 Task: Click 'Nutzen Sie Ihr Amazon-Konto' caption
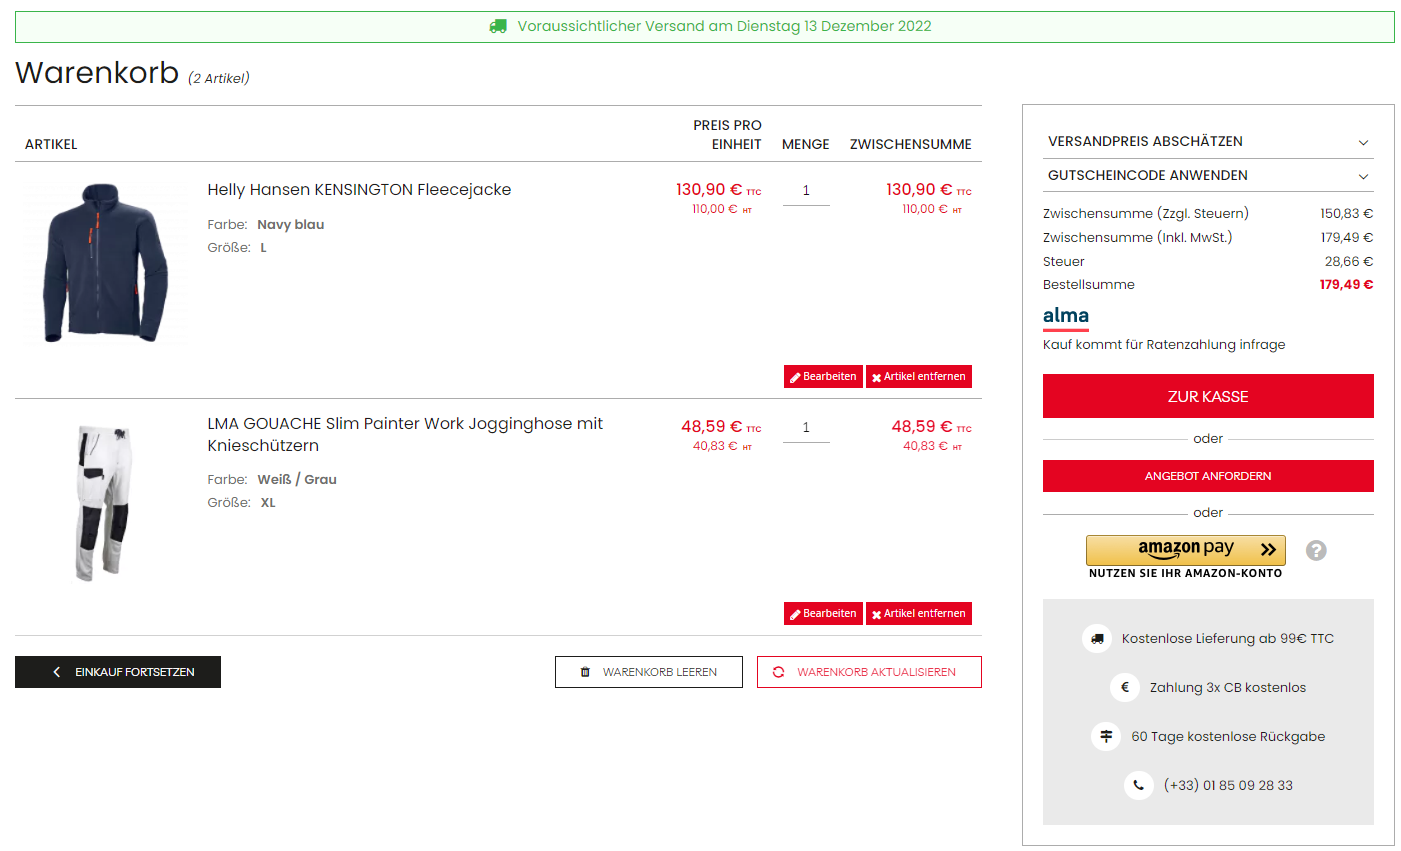pyautogui.click(x=1185, y=573)
